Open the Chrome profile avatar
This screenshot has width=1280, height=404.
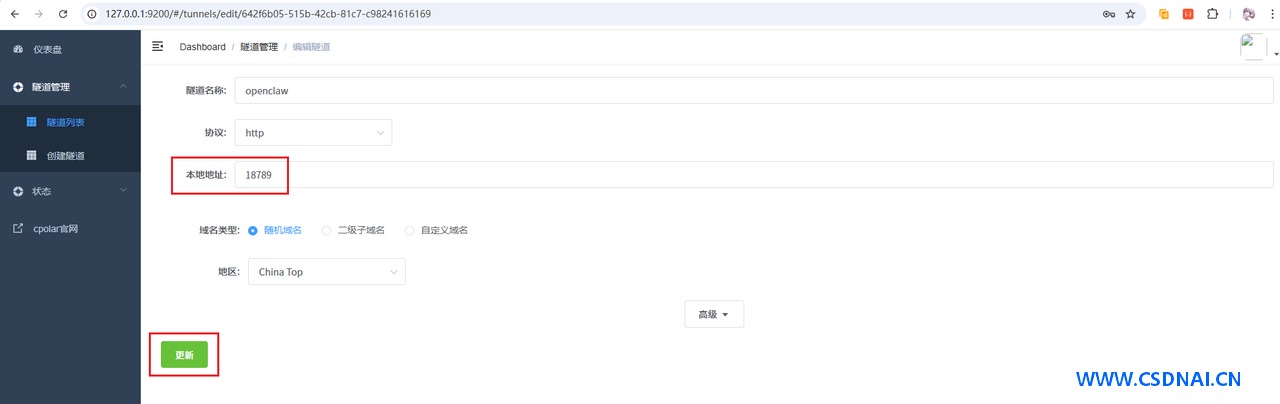1248,14
